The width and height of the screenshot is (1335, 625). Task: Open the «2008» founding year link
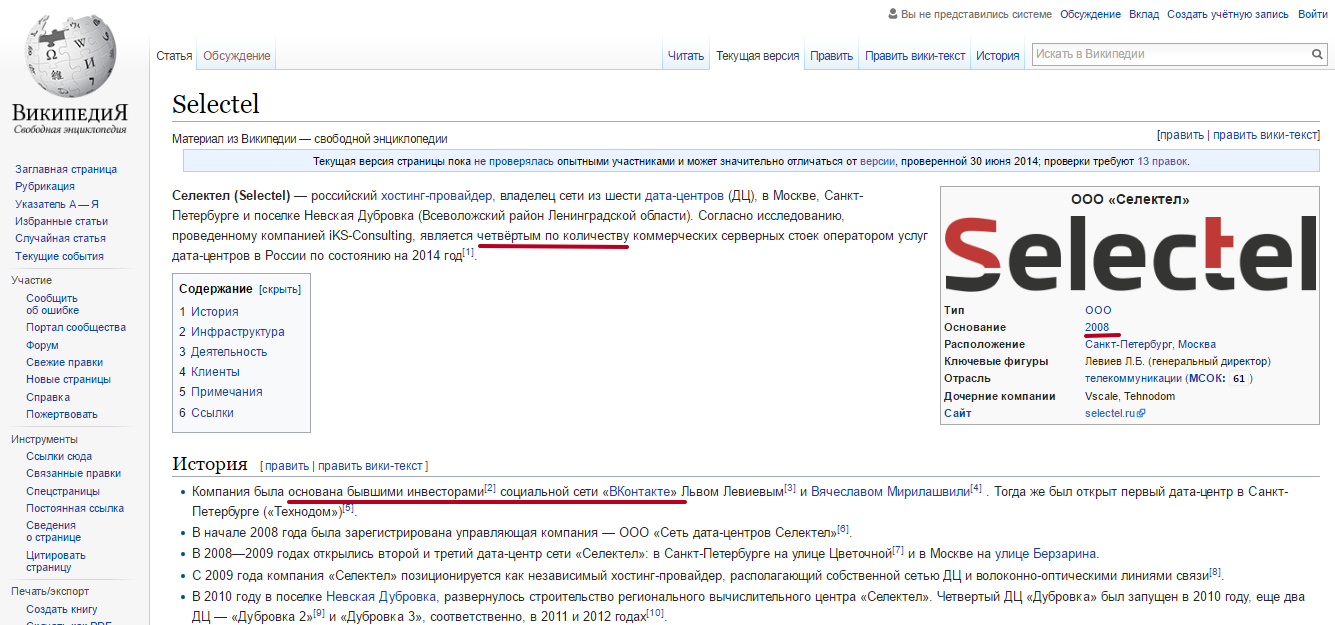point(1097,327)
